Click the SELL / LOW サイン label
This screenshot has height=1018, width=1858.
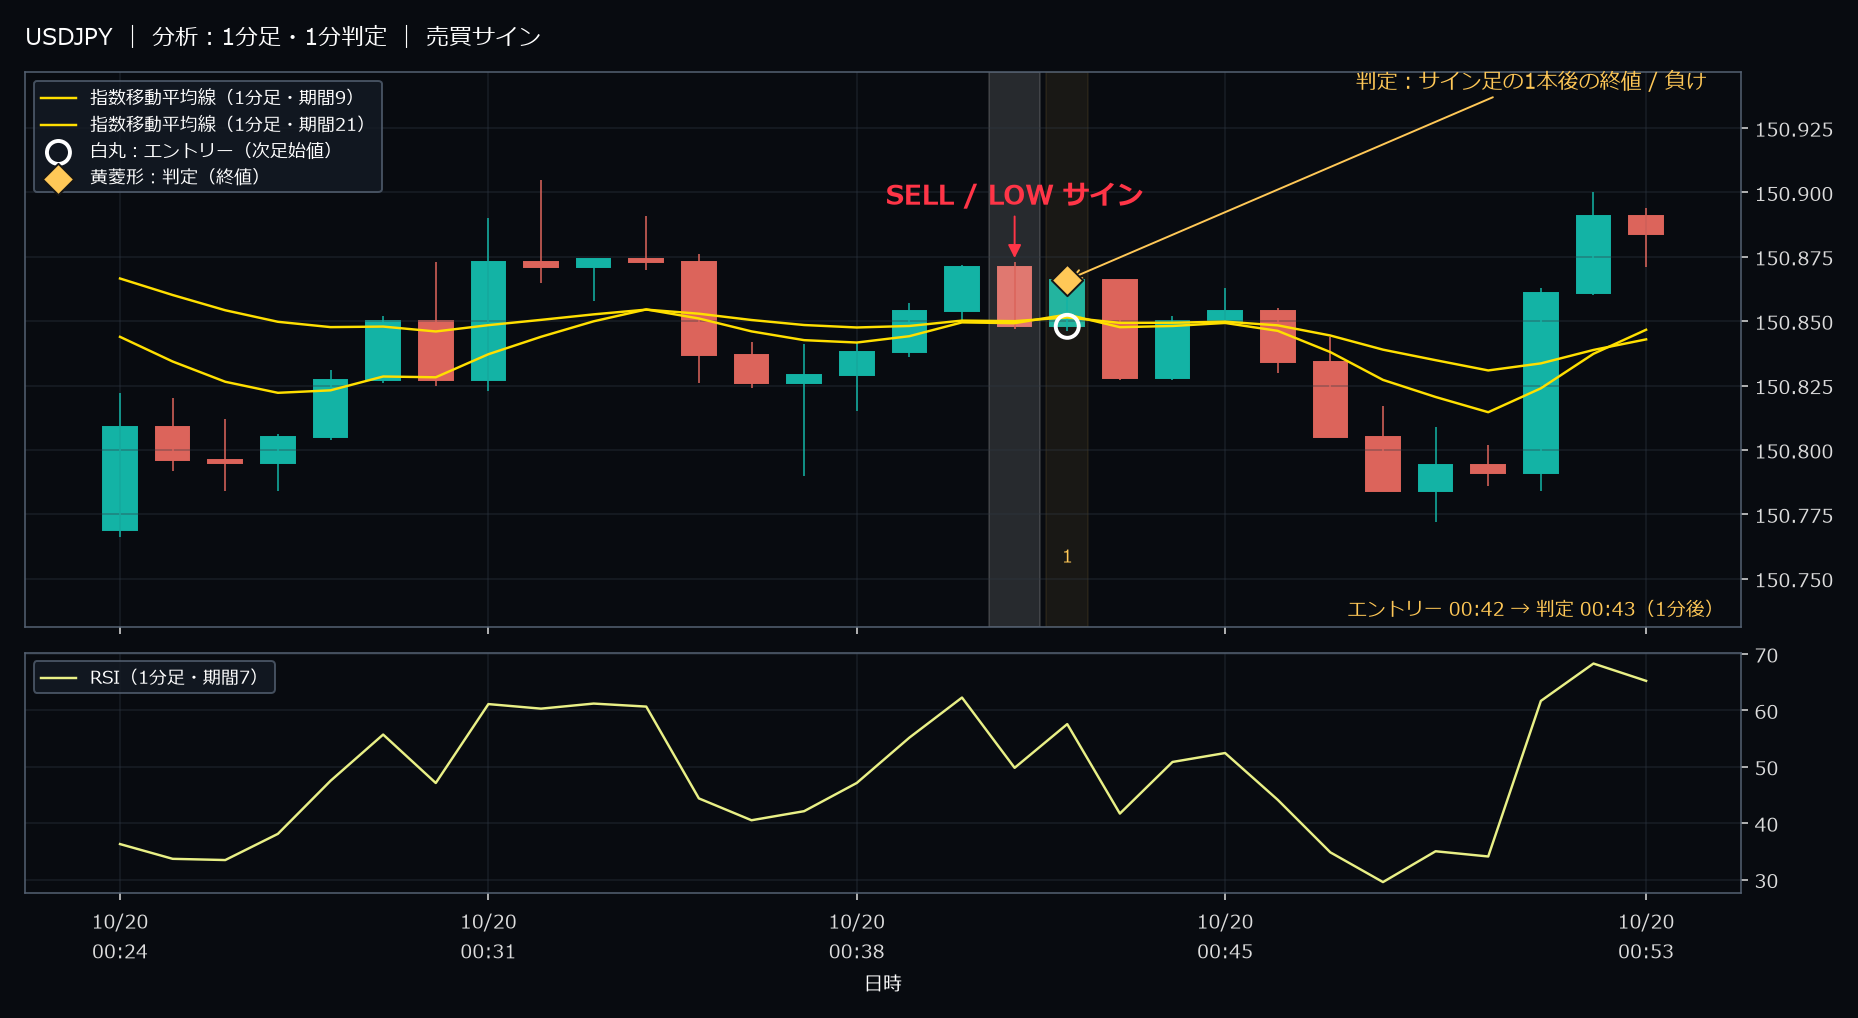(1014, 195)
